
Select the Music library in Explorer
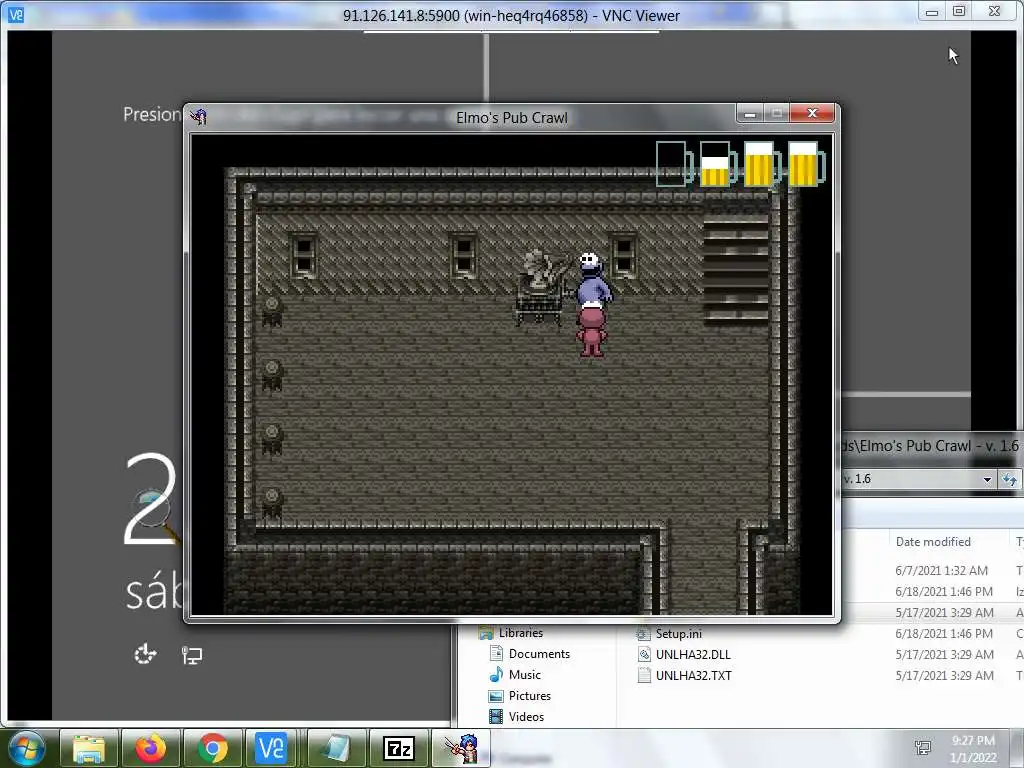[524, 675]
